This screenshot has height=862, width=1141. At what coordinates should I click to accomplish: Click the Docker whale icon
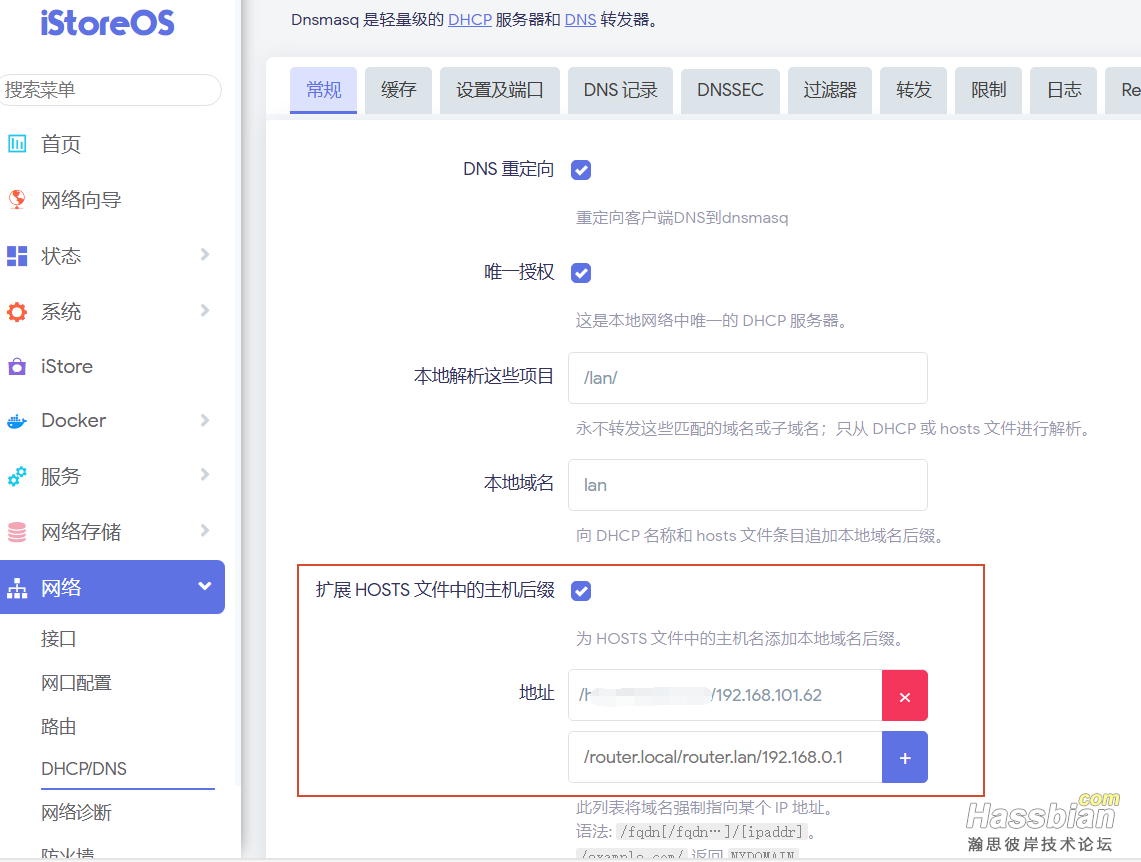17,420
